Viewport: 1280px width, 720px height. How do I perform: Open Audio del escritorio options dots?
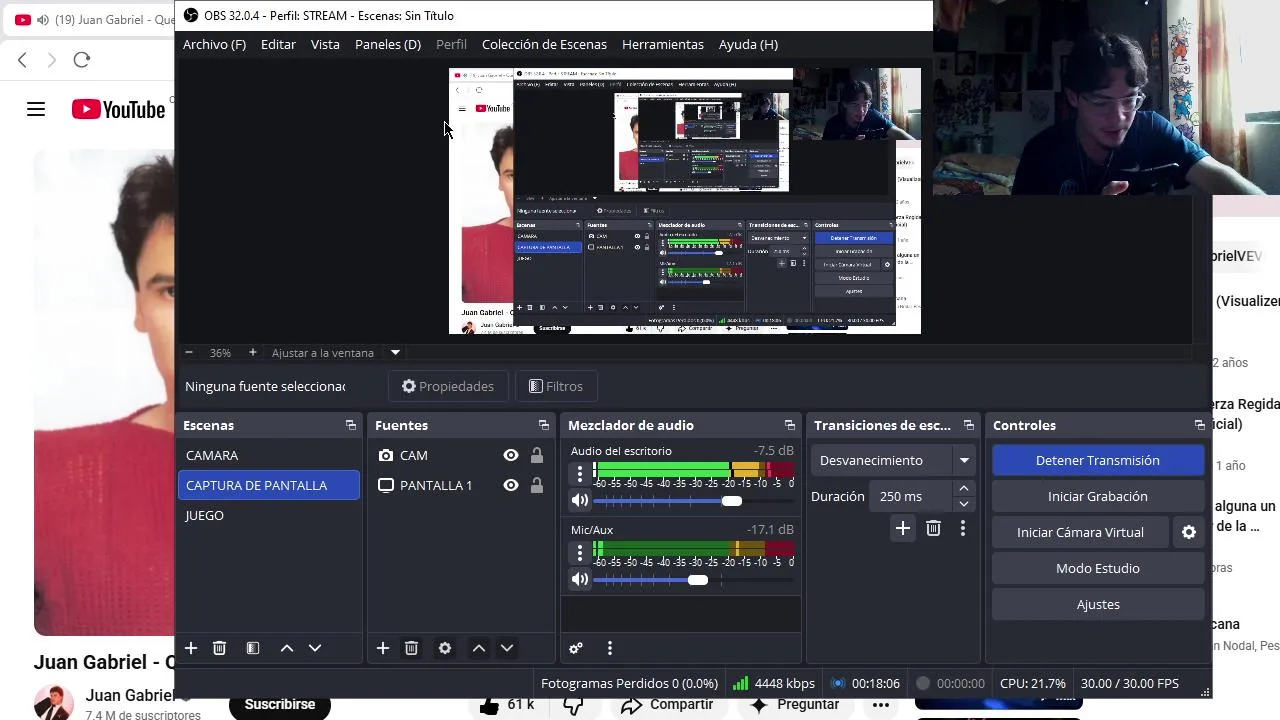(x=580, y=473)
